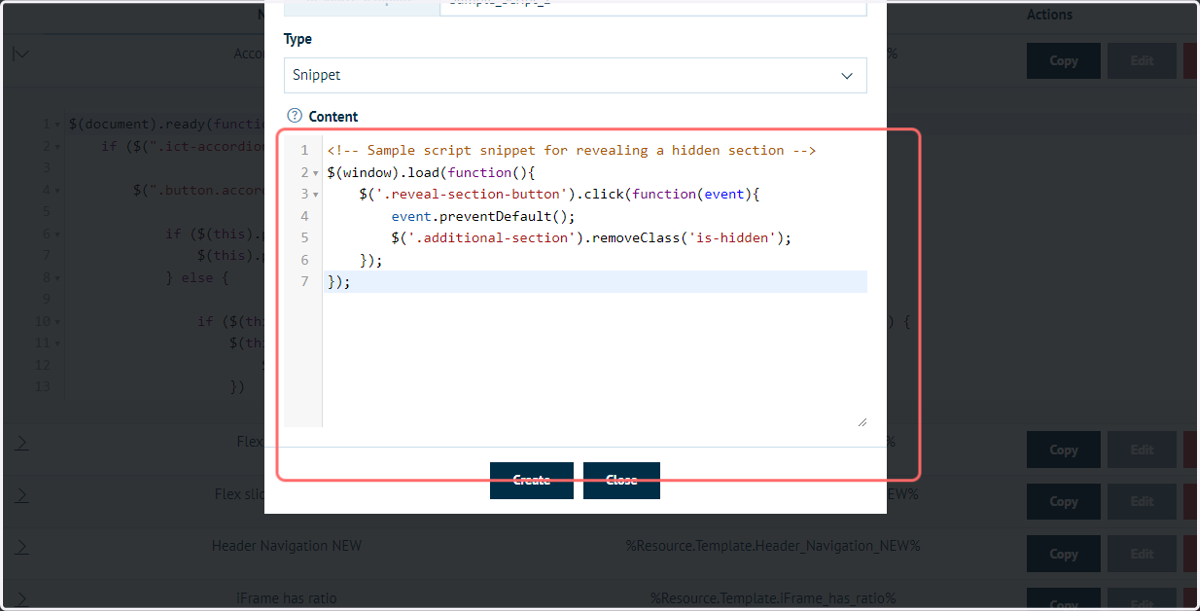The width and height of the screenshot is (1200, 611).
Task: Edit the Header Navigation NEW template
Action: point(1142,554)
